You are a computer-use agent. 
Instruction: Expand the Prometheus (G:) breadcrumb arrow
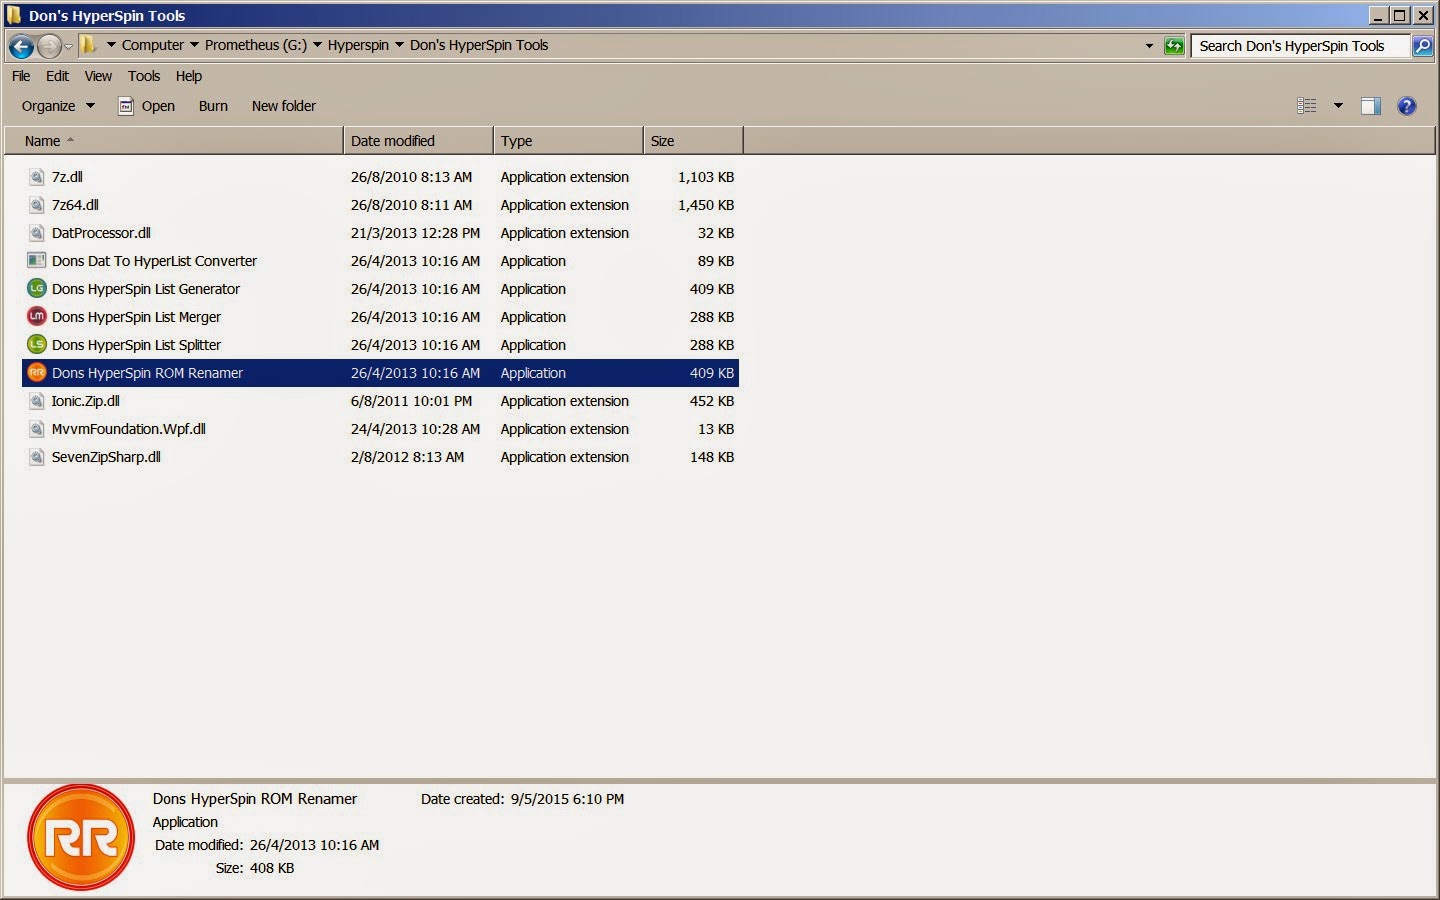click(317, 45)
